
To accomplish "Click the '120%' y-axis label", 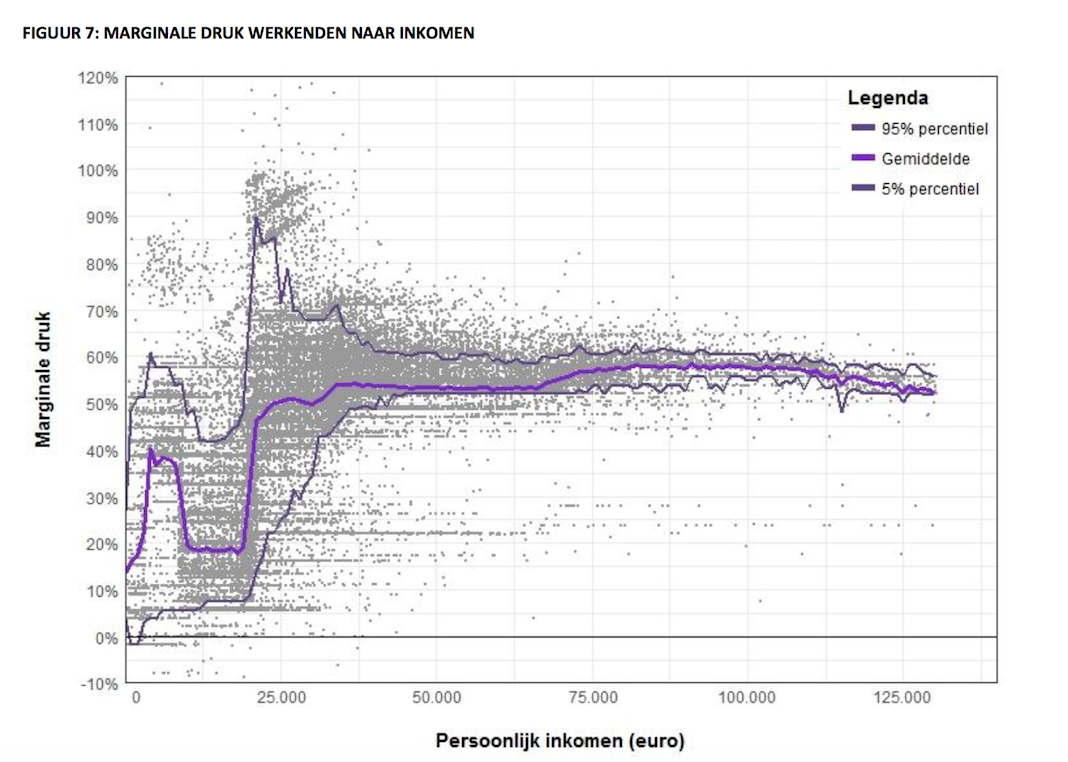I will pos(98,78).
